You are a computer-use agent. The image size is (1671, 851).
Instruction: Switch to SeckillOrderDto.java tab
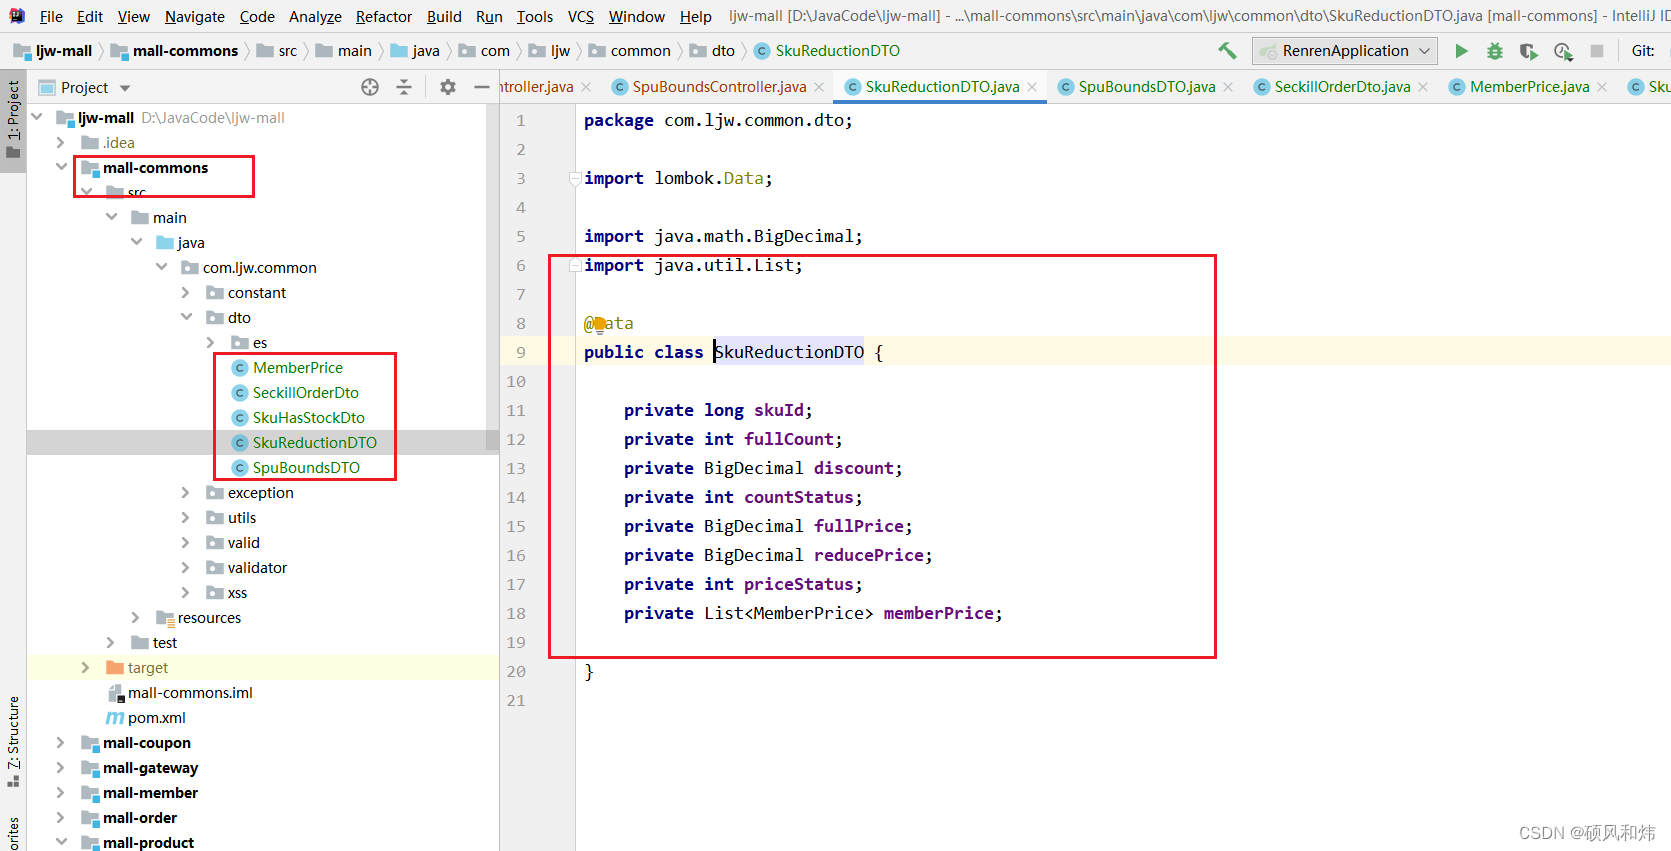(1342, 87)
